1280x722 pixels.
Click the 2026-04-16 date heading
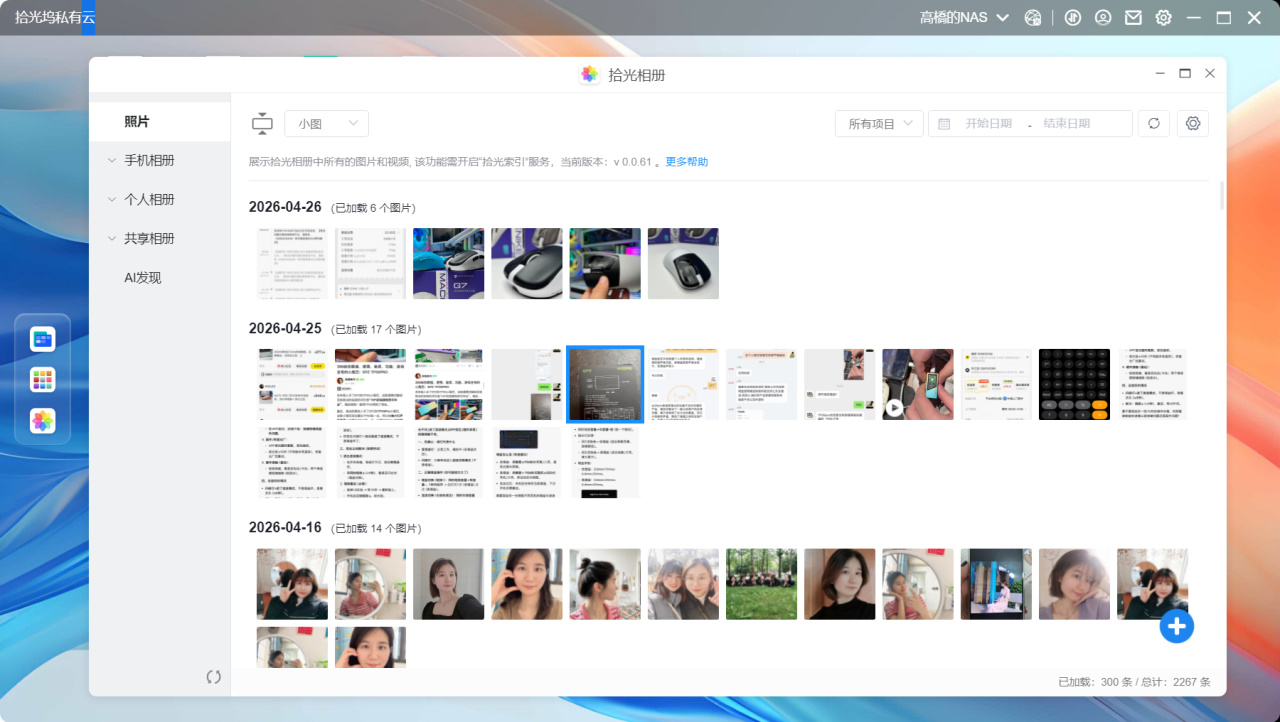pyautogui.click(x=285, y=527)
